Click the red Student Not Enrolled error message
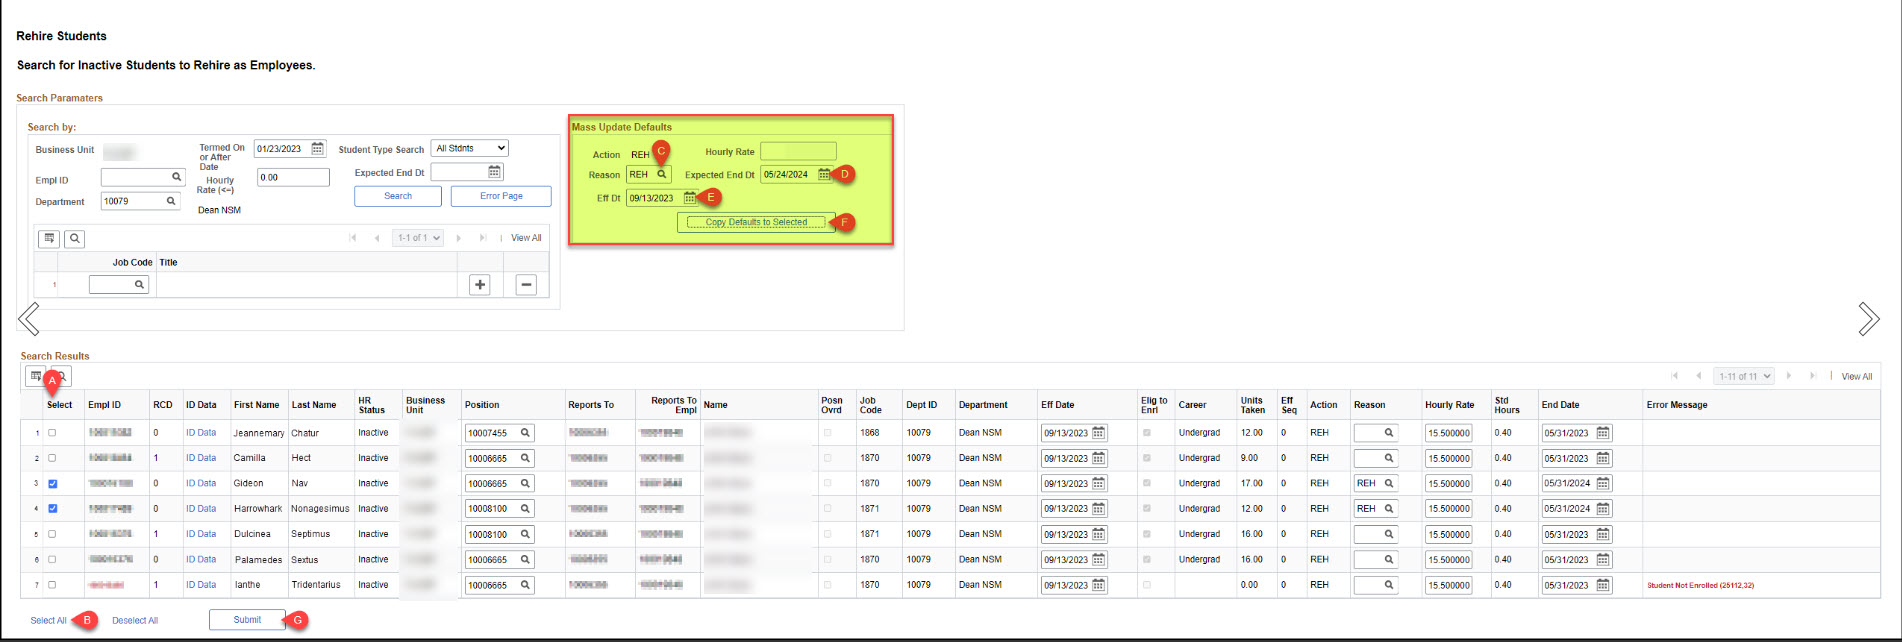1902x642 pixels. click(1700, 585)
